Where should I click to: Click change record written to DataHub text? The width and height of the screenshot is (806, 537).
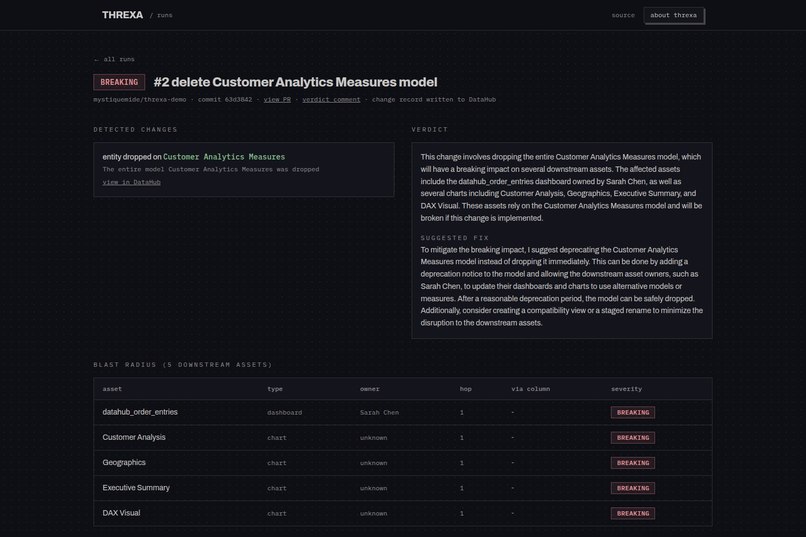tap(434, 100)
